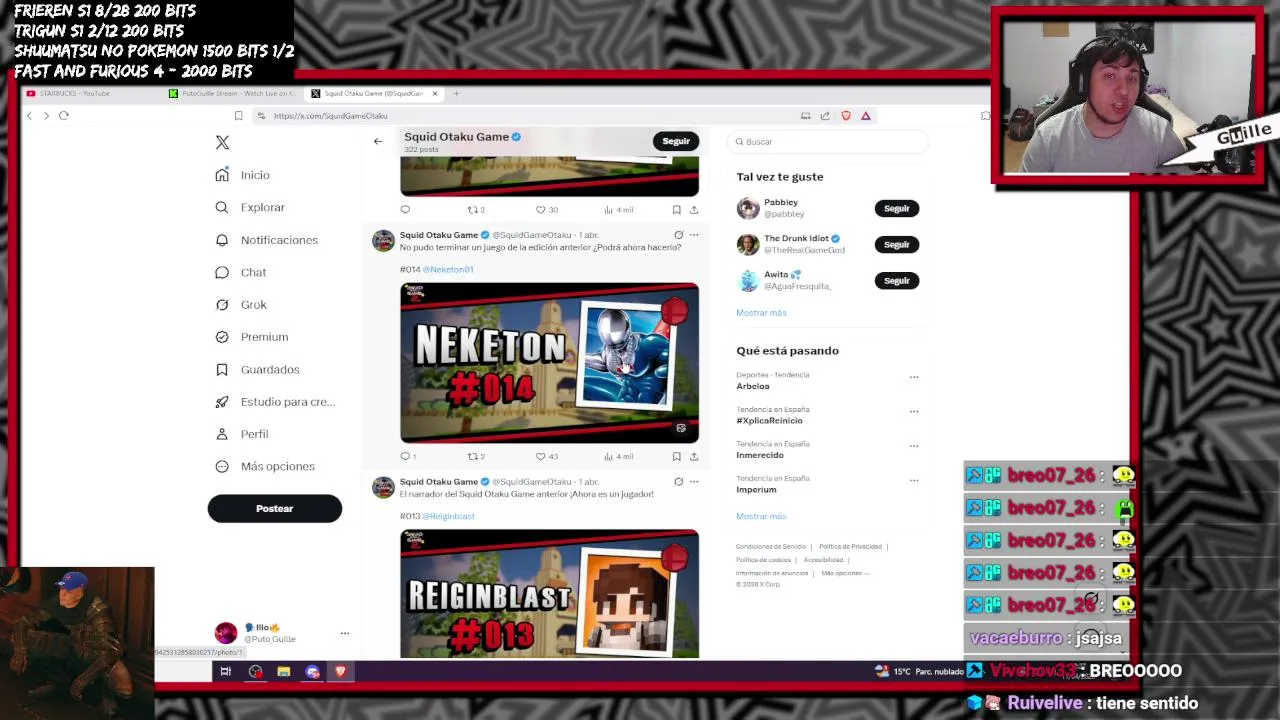Open more options on Neketon post
The height and width of the screenshot is (720, 1280).
click(693, 235)
